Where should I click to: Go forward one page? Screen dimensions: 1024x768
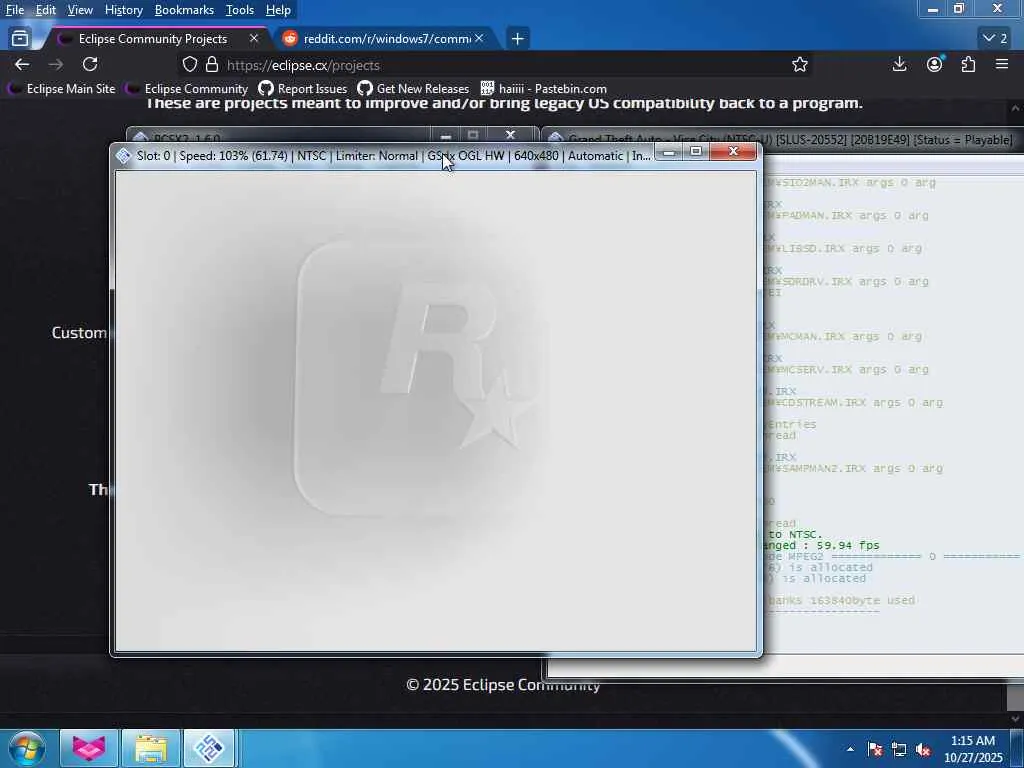[56, 64]
